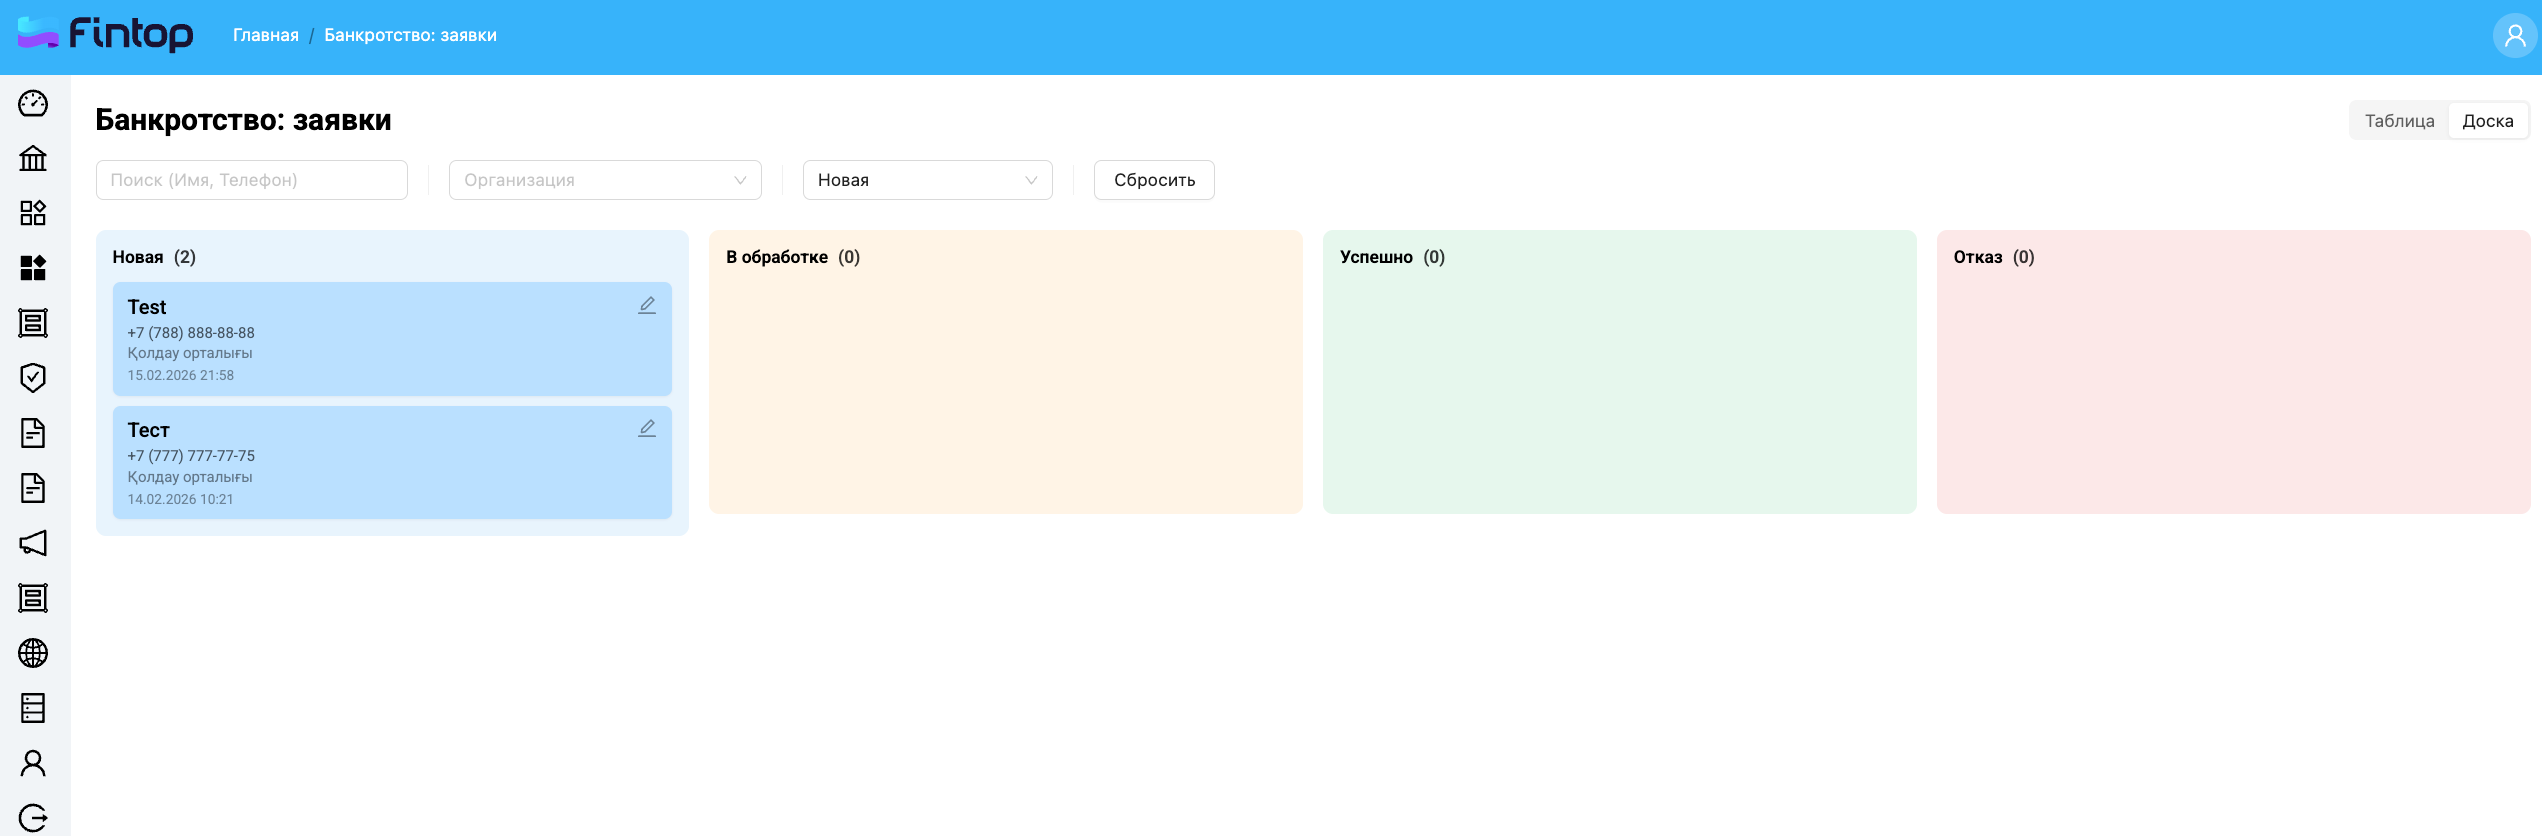Click the container icon directly below the megaphone
Image resolution: width=2542 pixels, height=836 pixels.
pyautogui.click(x=33, y=598)
